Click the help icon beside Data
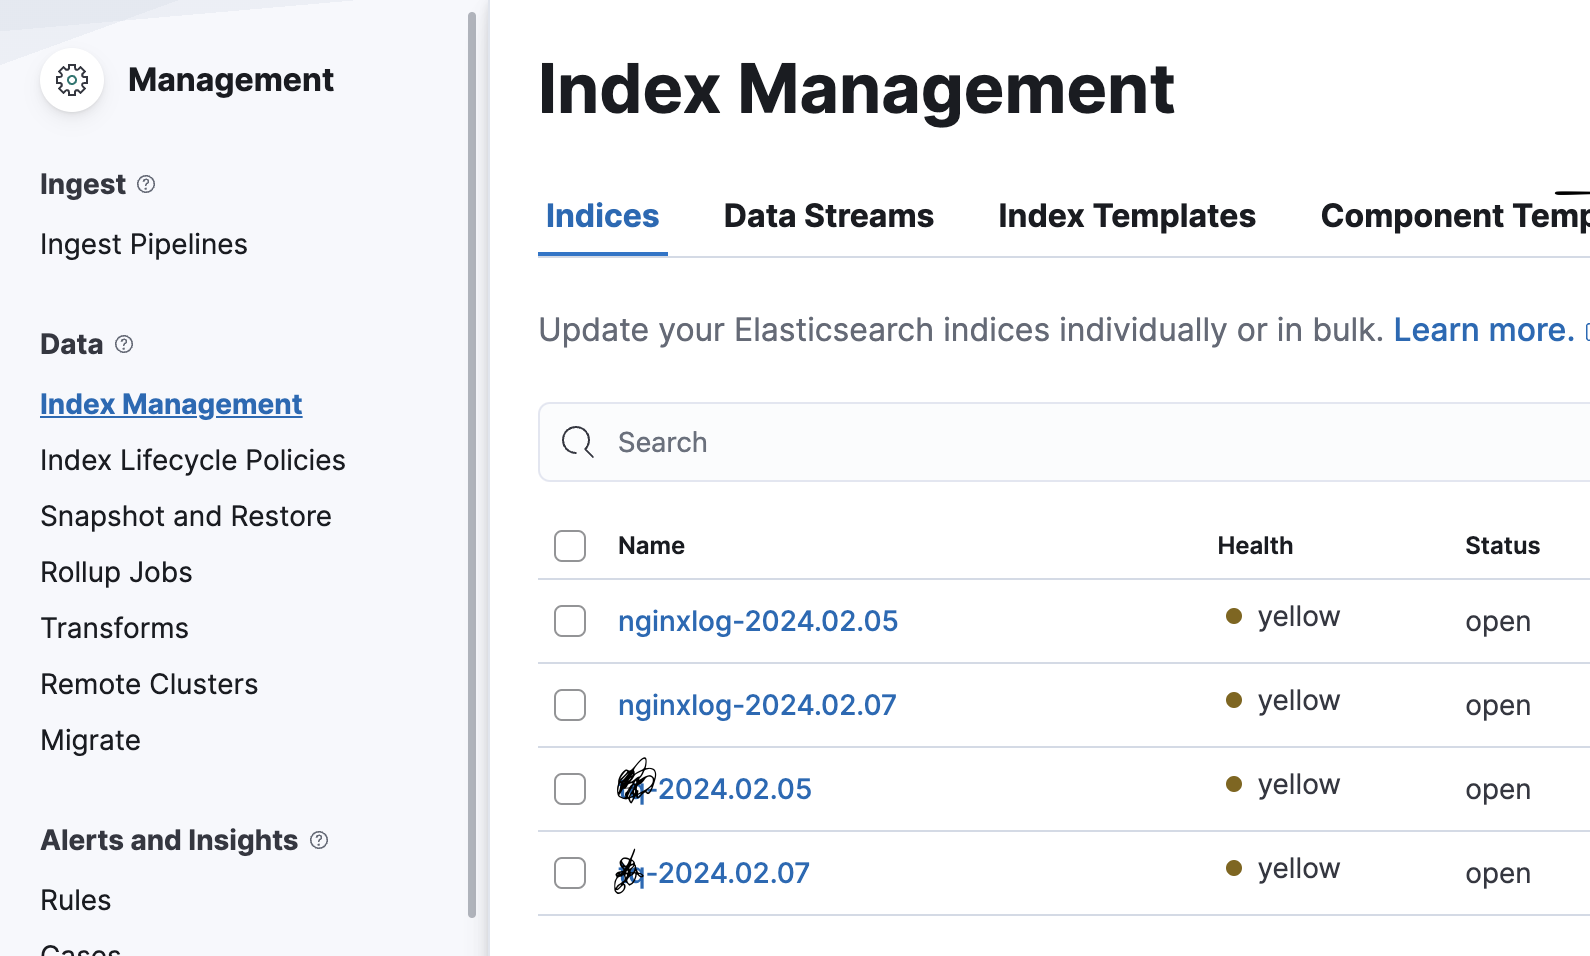This screenshot has height=956, width=1590. pos(124,344)
